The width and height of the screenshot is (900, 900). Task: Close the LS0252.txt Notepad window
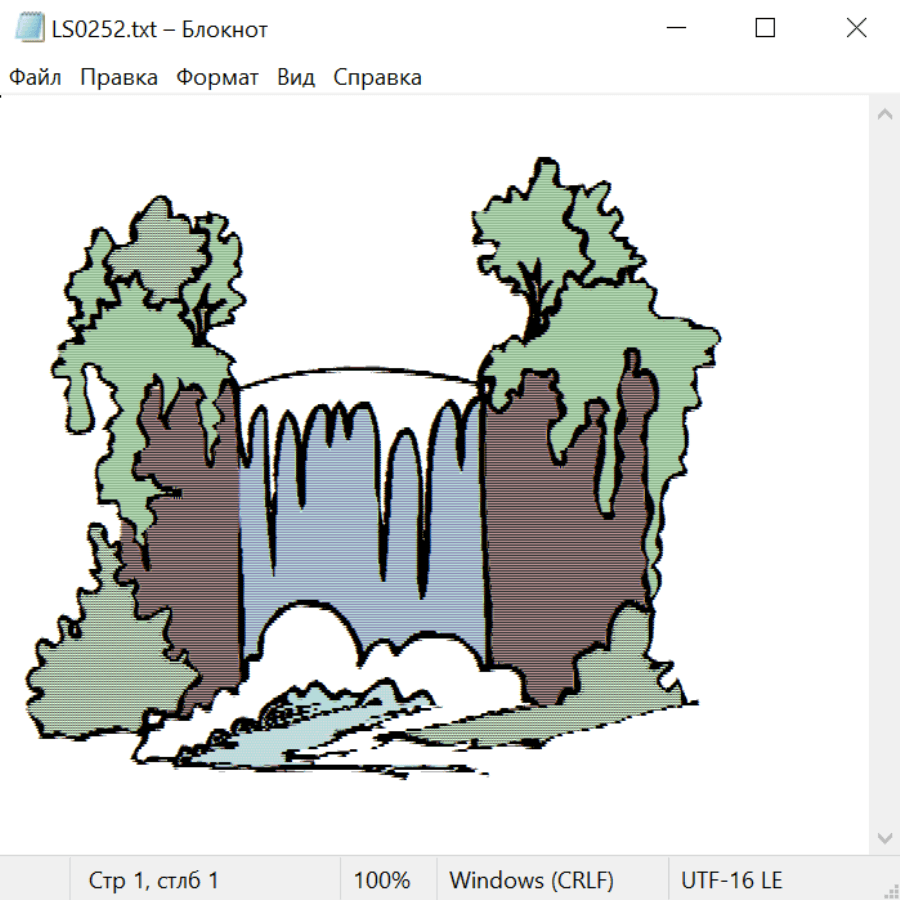(x=856, y=29)
